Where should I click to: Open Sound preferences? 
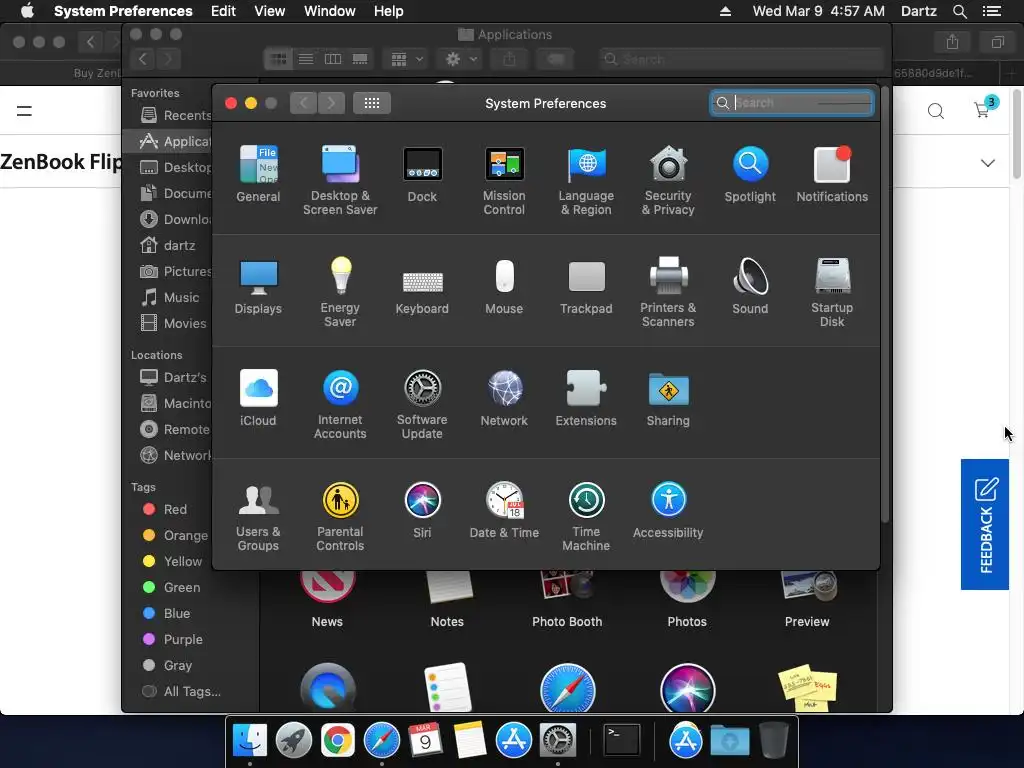point(750,286)
